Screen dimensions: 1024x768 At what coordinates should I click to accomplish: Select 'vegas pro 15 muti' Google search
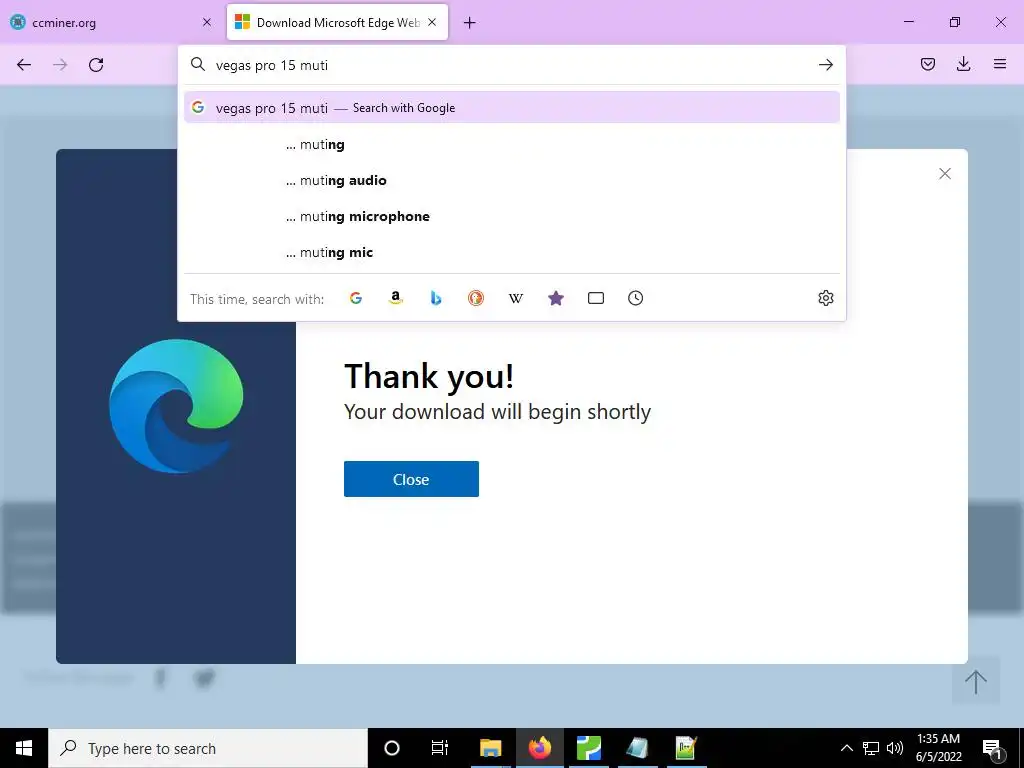(512, 108)
